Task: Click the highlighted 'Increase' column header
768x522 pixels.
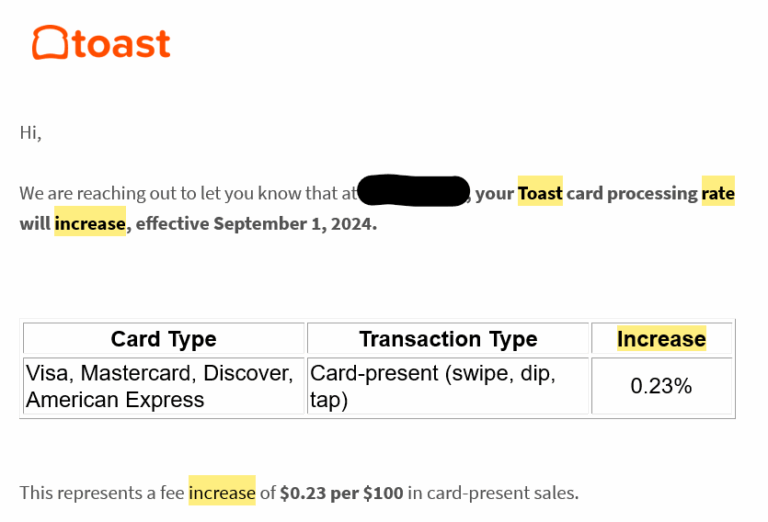Action: [x=661, y=339]
